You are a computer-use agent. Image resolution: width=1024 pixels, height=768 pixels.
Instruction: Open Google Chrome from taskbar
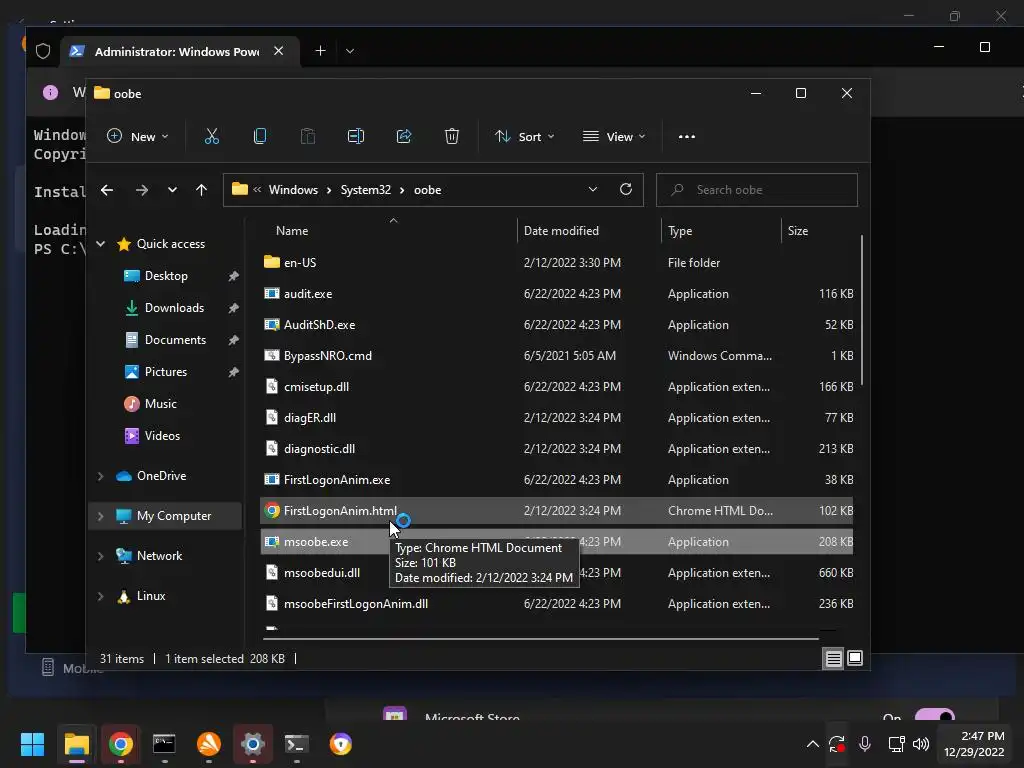click(x=121, y=744)
